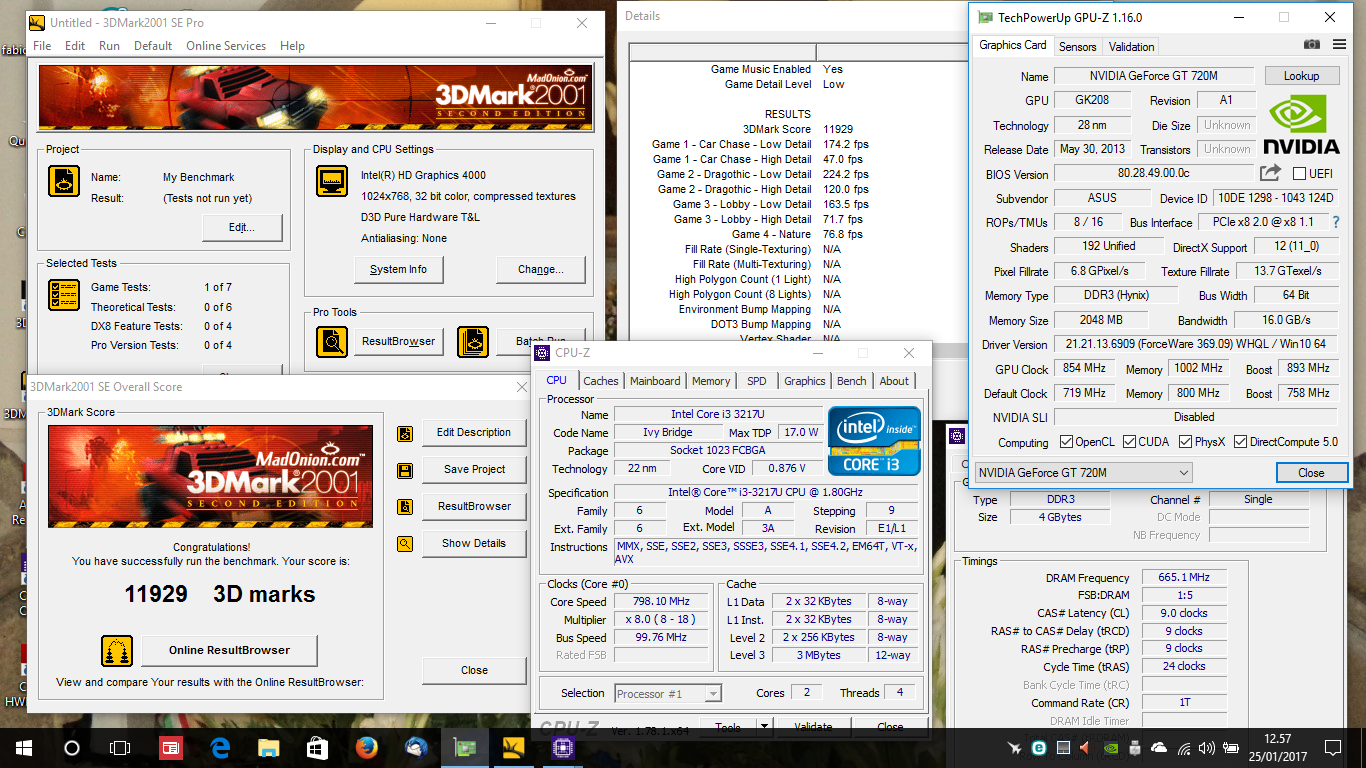1366x768 pixels.
Task: Click the Selected Tests checklist icon
Action: pos(64,295)
